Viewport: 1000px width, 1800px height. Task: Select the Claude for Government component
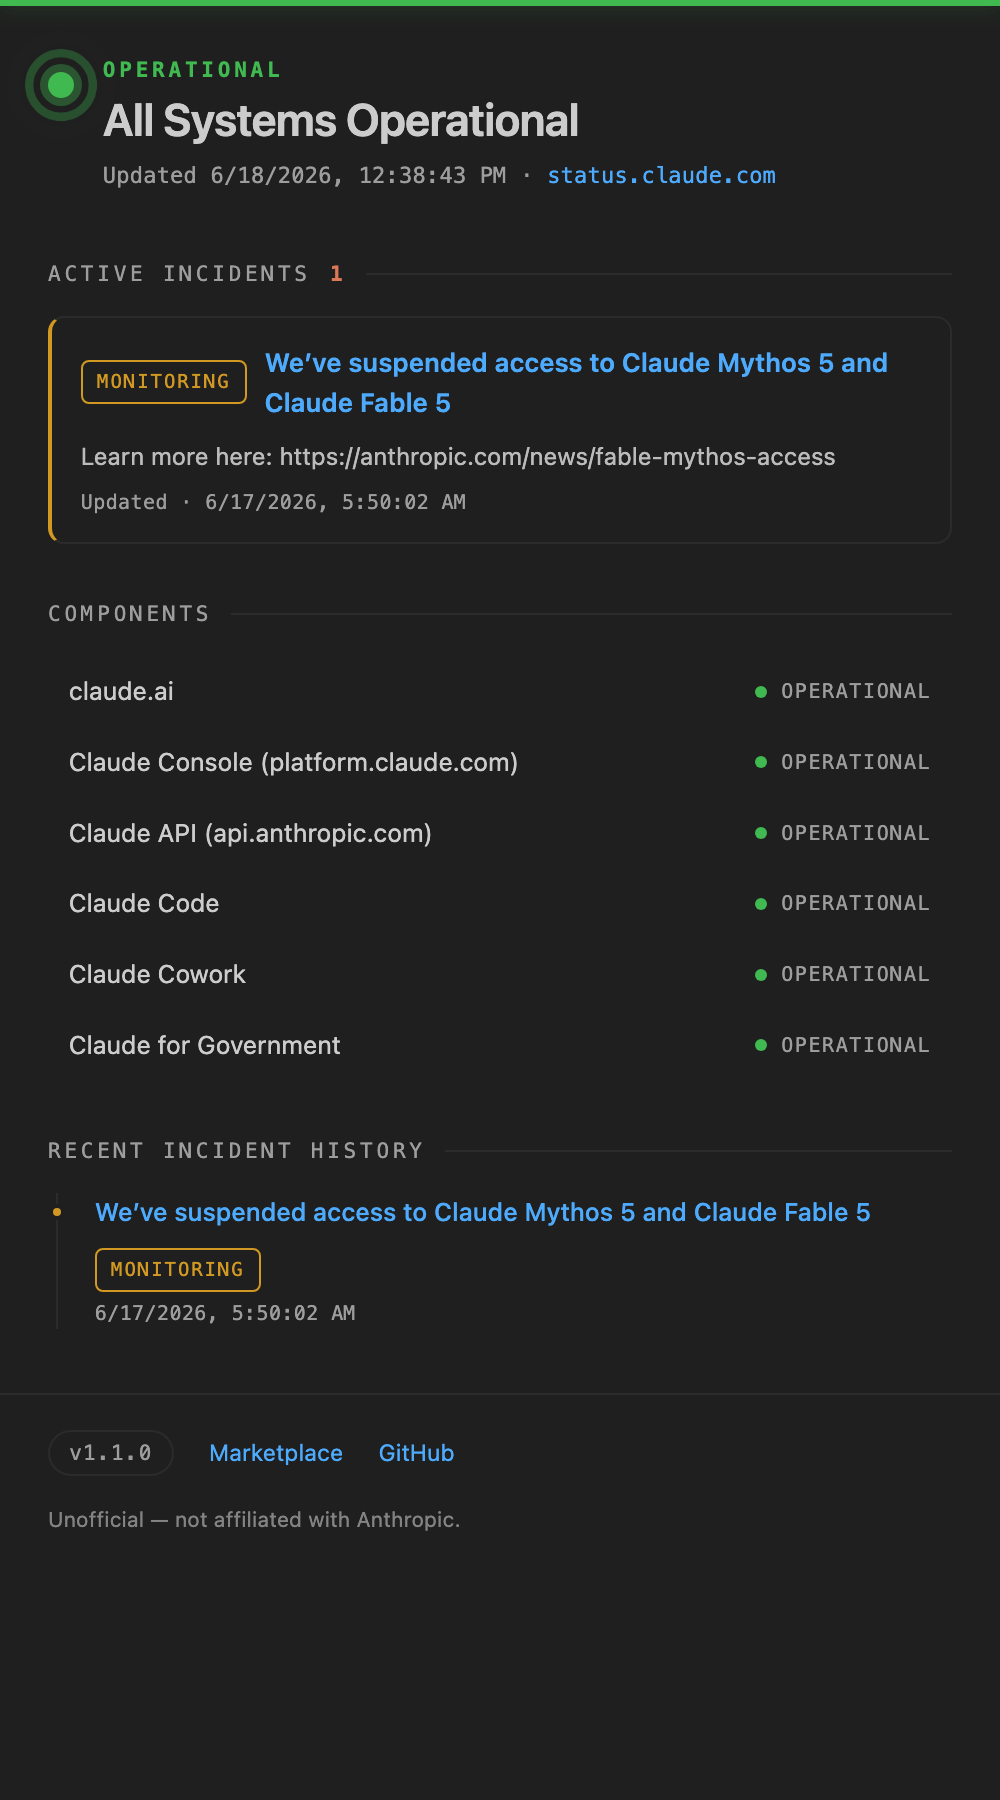500,1045
